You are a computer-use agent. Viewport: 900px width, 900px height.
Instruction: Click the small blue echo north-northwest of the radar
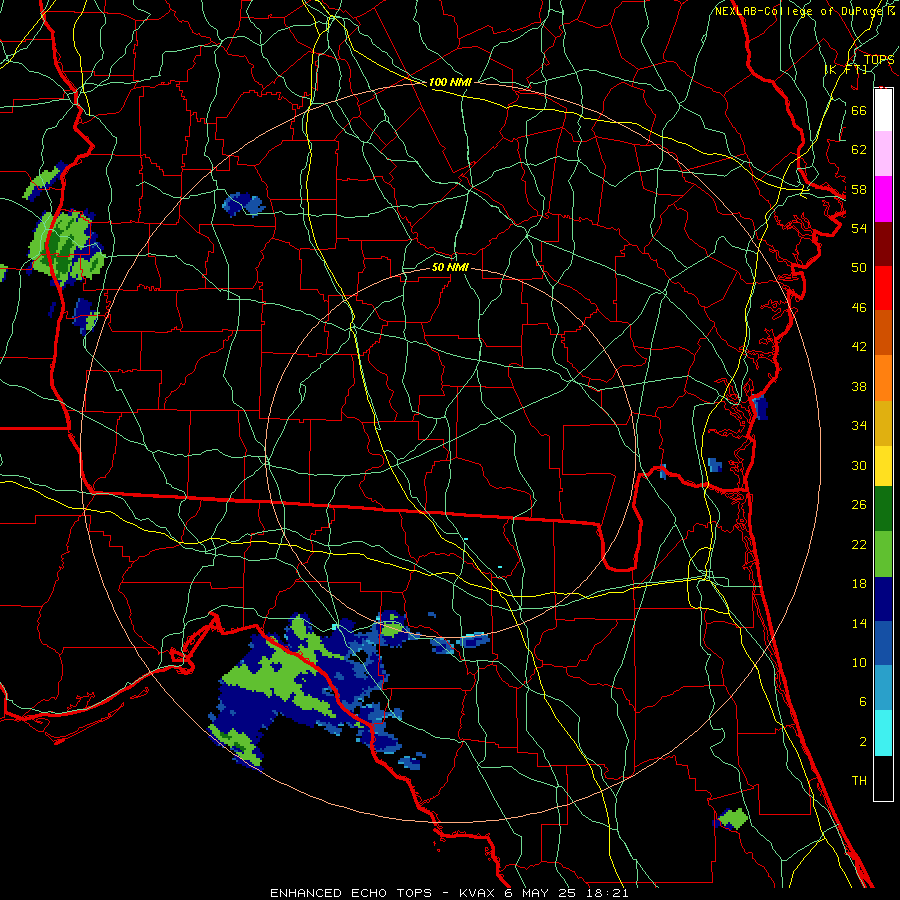pyautogui.click(x=243, y=204)
